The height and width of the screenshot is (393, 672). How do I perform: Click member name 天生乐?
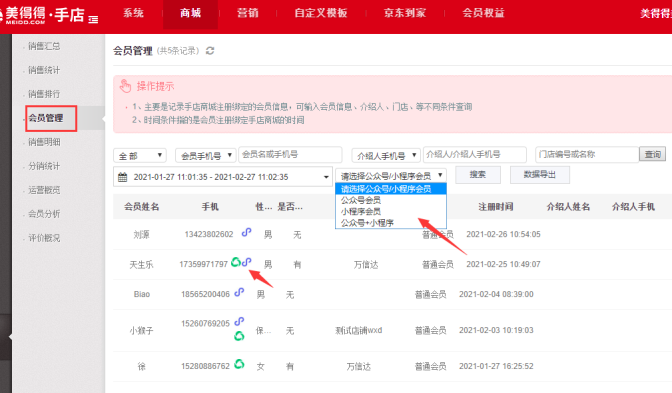tap(141, 265)
